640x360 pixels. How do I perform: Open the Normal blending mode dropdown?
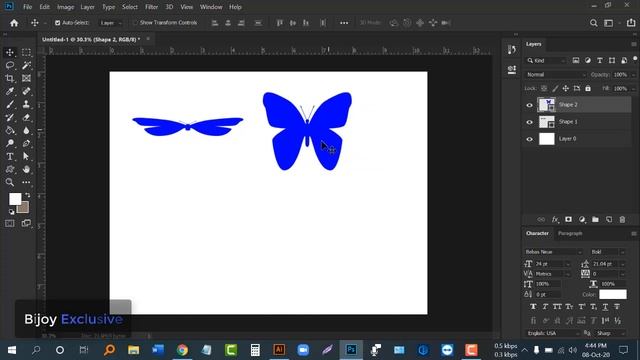click(x=556, y=75)
